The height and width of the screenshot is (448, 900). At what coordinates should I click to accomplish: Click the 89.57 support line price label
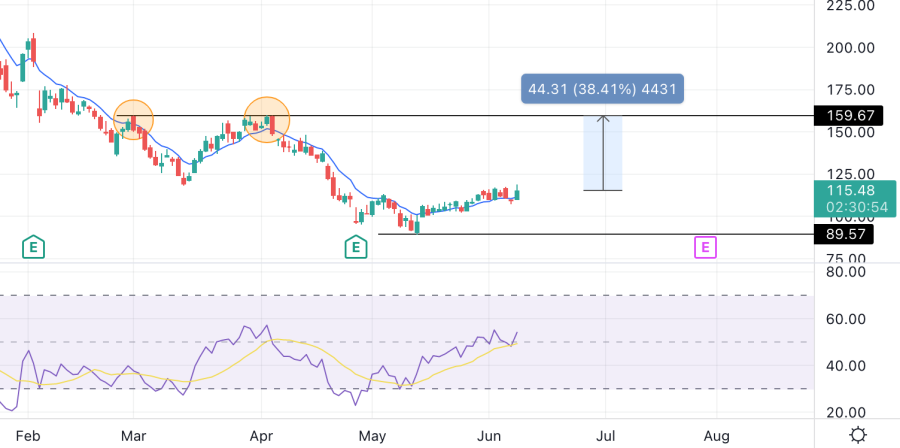pyautogui.click(x=845, y=234)
